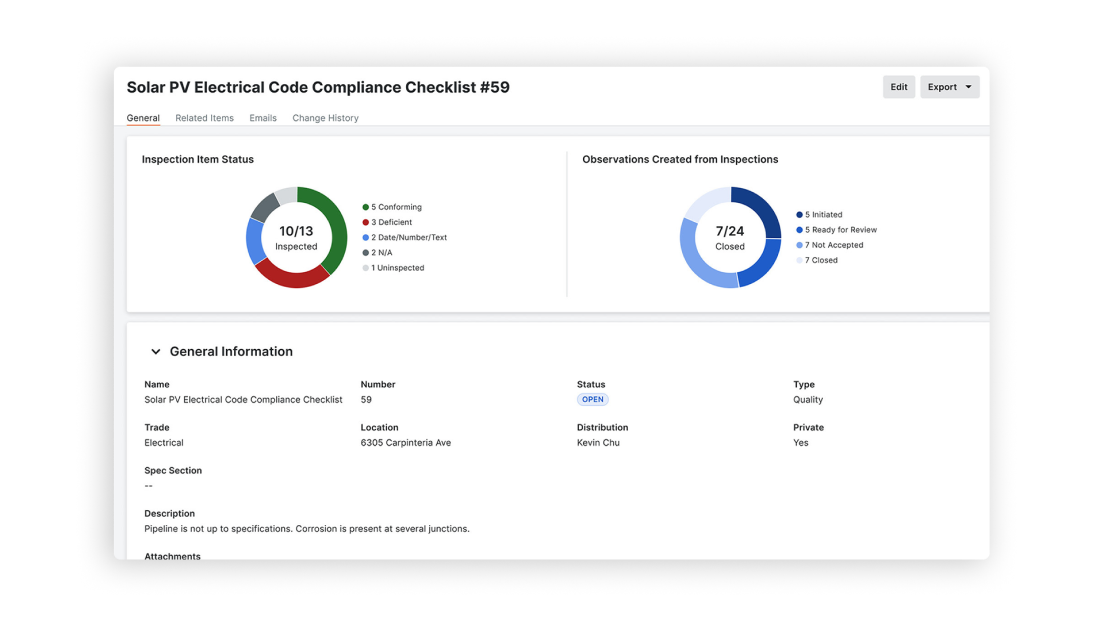
Task: Click the Edit button
Action: click(x=898, y=87)
